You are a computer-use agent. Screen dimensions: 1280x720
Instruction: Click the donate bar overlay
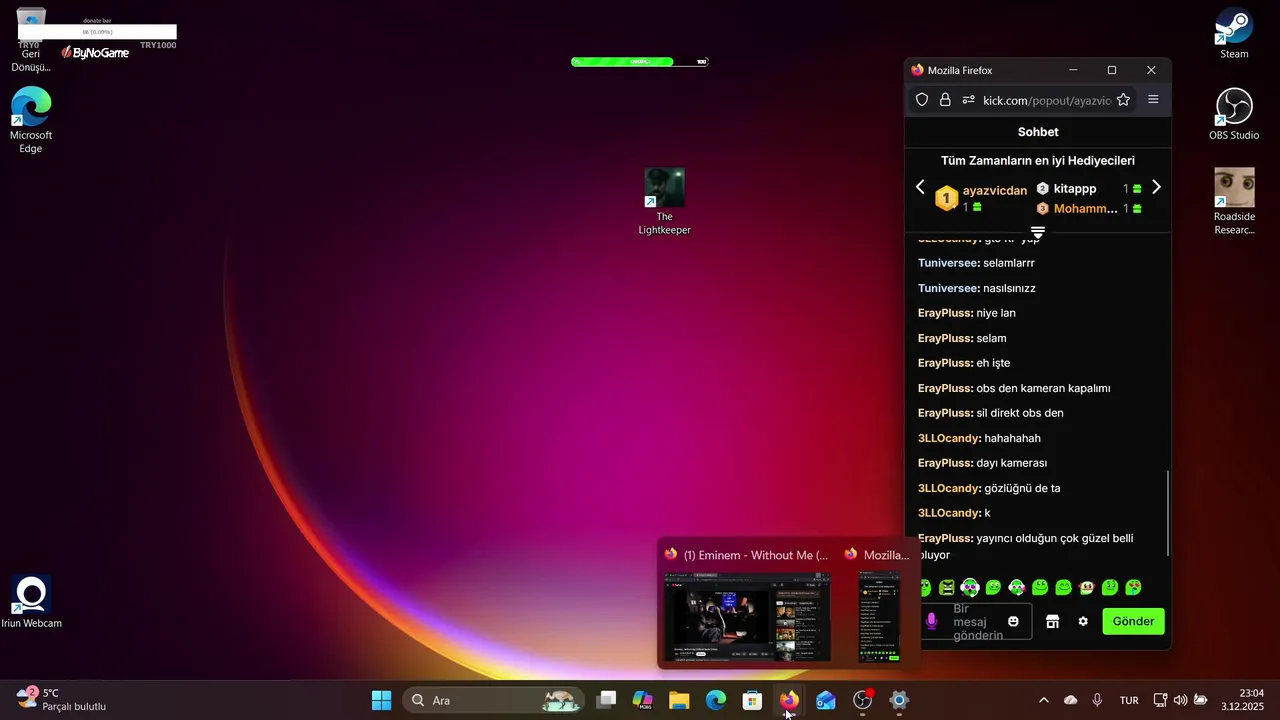(x=97, y=32)
